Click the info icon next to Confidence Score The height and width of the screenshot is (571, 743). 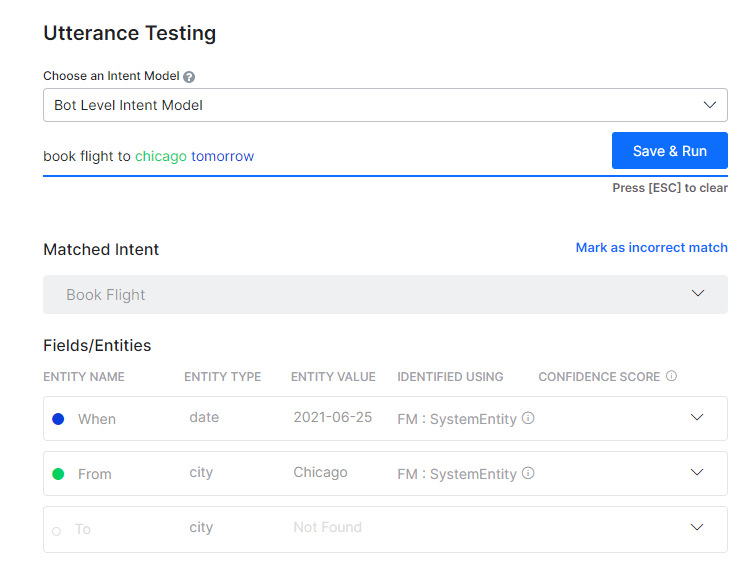(671, 376)
